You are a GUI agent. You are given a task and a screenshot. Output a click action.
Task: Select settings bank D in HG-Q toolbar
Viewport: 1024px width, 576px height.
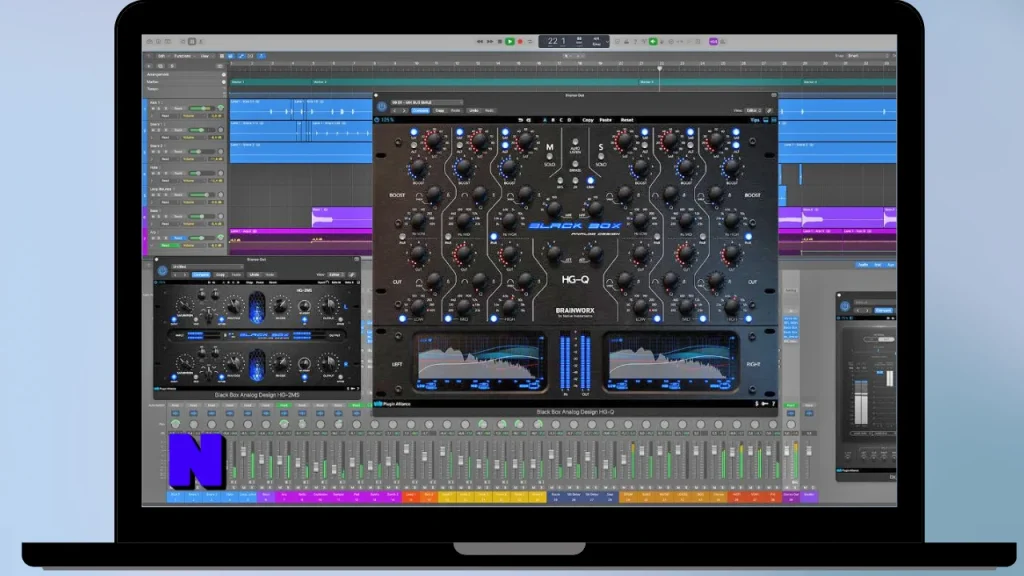[569, 120]
